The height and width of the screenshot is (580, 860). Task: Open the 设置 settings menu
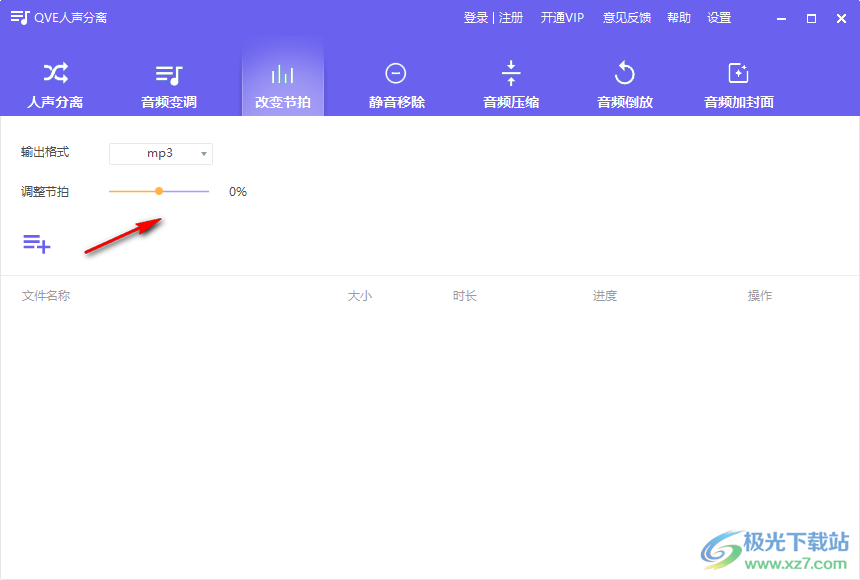pyautogui.click(x=719, y=17)
